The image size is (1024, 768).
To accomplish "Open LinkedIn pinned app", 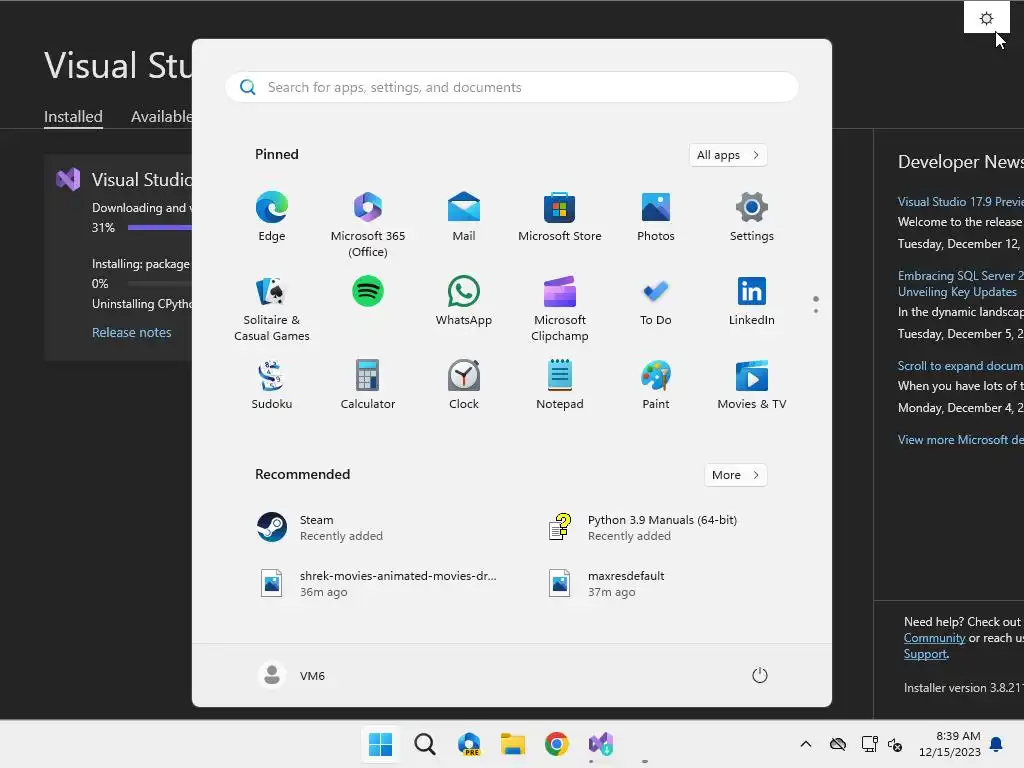I will click(x=752, y=301).
